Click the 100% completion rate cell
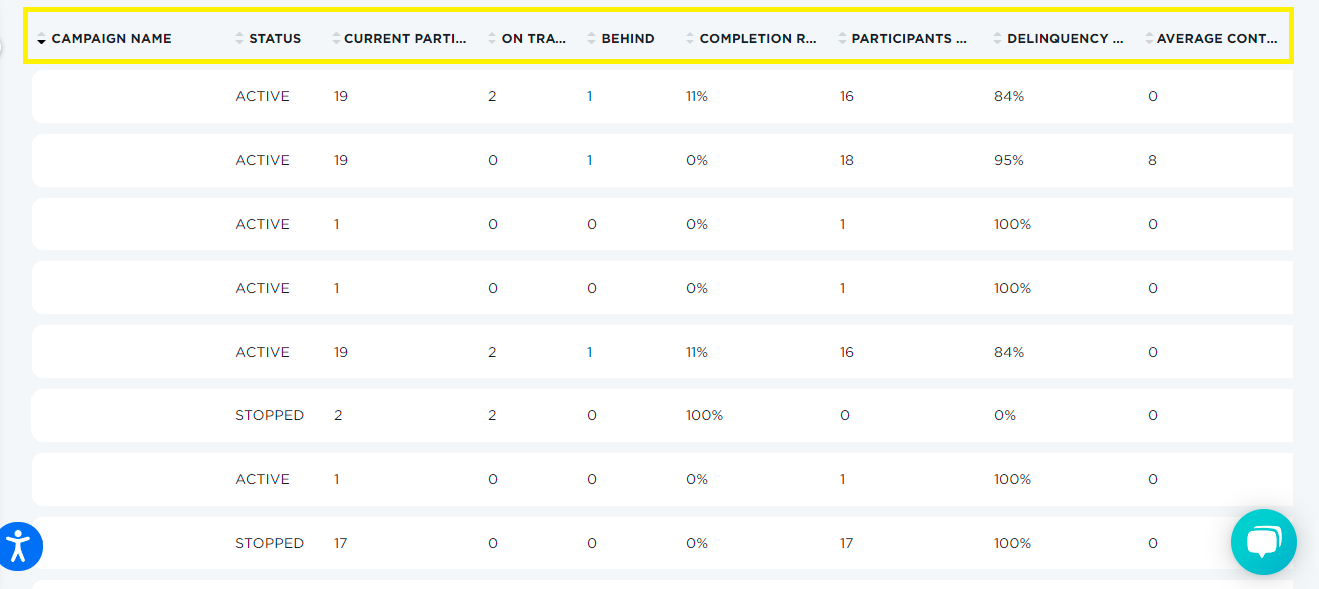This screenshot has height=589, width=1319. tap(704, 415)
